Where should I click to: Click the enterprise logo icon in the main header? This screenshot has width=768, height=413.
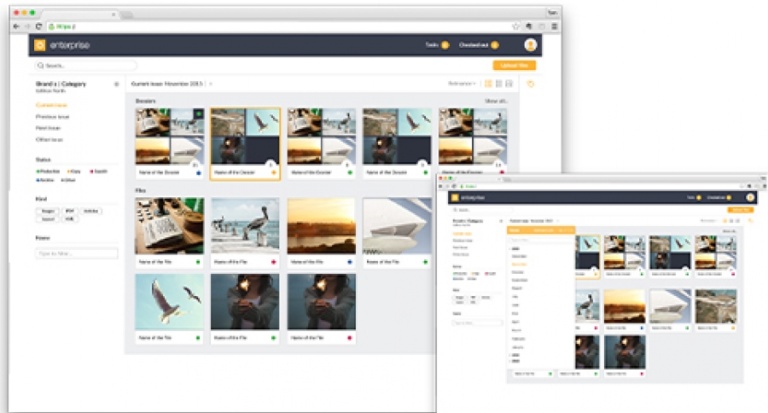(41, 45)
